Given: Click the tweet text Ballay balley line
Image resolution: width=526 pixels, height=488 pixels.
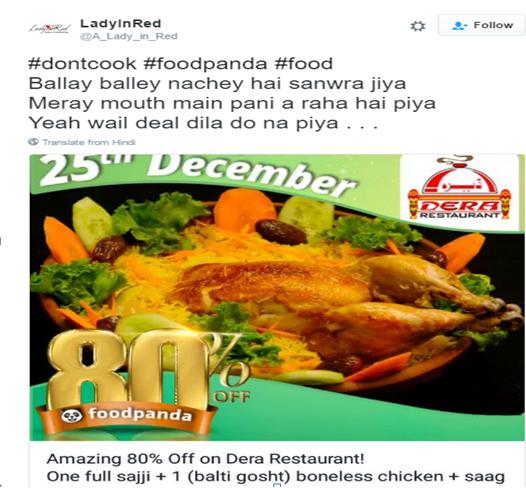Looking at the screenshot, I should pyautogui.click(x=217, y=84).
